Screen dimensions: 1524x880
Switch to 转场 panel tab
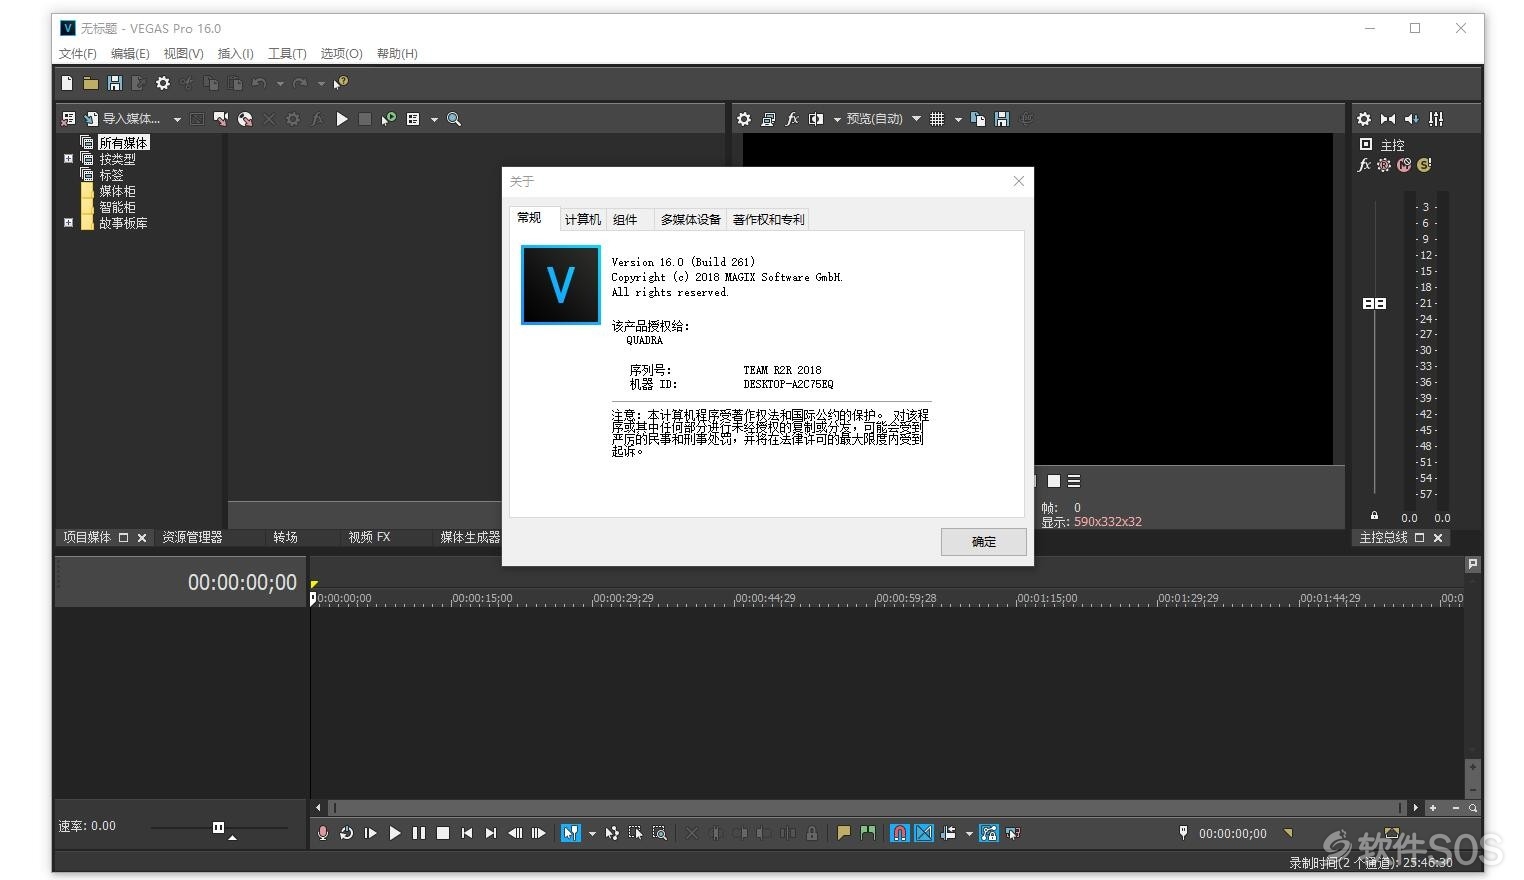[285, 537]
